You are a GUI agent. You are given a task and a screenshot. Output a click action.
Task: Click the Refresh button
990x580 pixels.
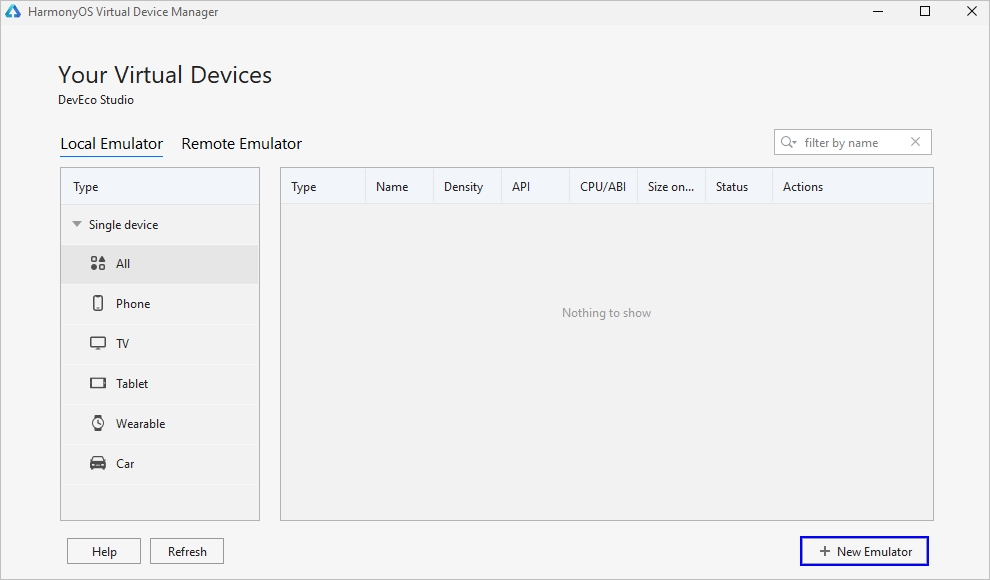coord(187,552)
